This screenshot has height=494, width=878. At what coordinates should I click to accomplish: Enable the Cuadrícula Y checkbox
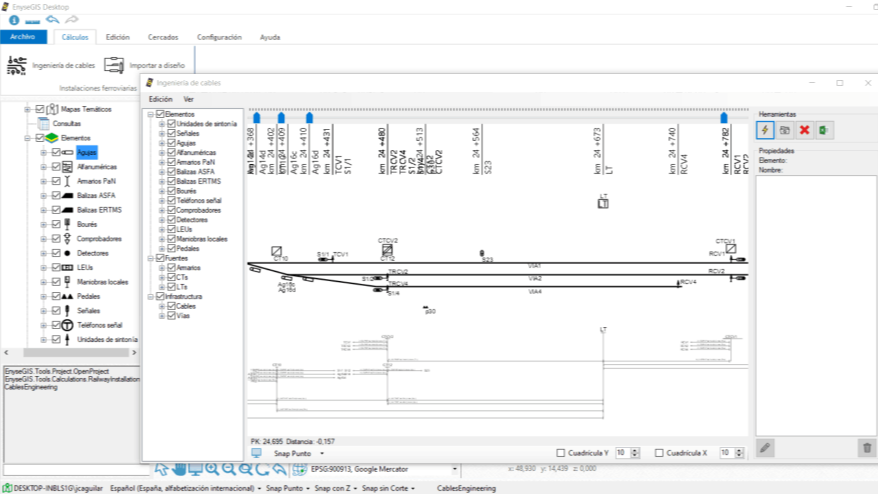pos(559,453)
